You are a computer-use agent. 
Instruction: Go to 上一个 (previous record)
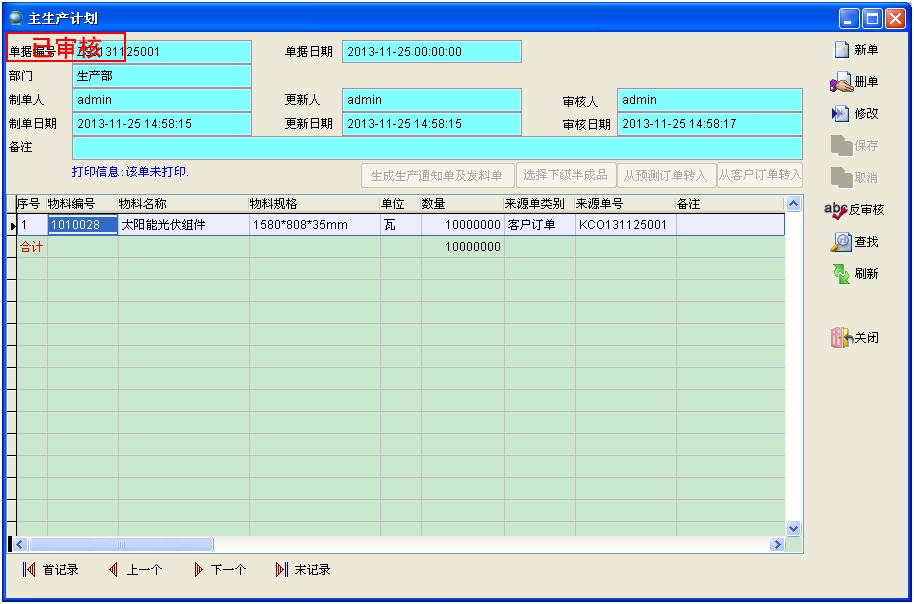114,570
